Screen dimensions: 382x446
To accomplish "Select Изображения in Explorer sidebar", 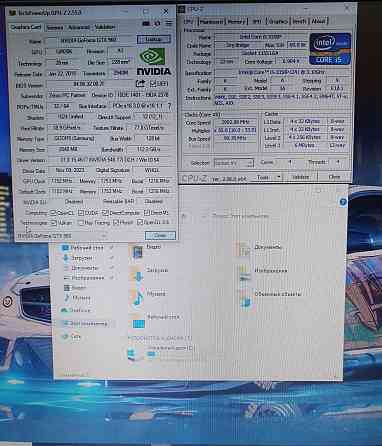I will pos(88,278).
